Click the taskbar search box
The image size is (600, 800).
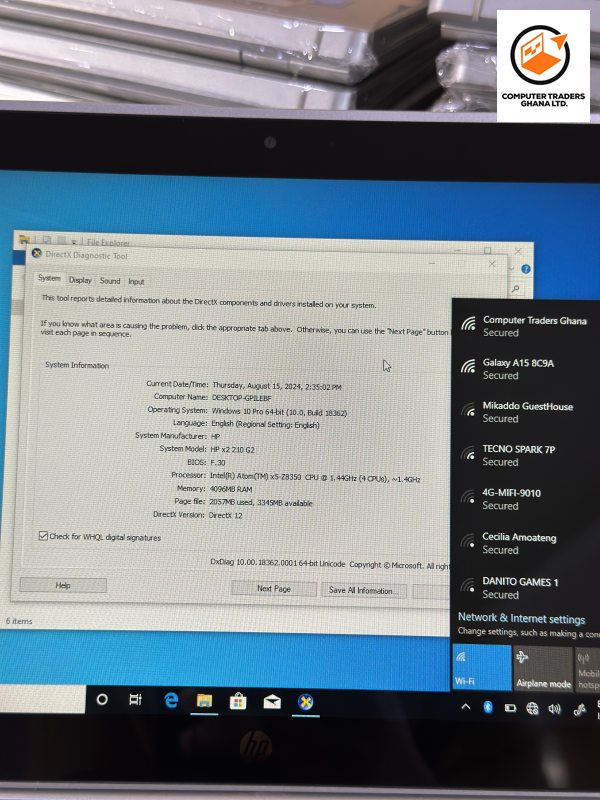pos(42,698)
